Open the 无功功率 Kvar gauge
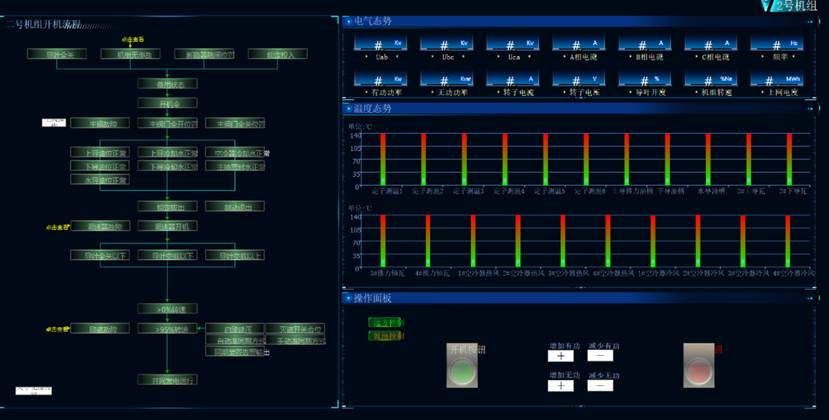829x420 pixels. [446, 79]
